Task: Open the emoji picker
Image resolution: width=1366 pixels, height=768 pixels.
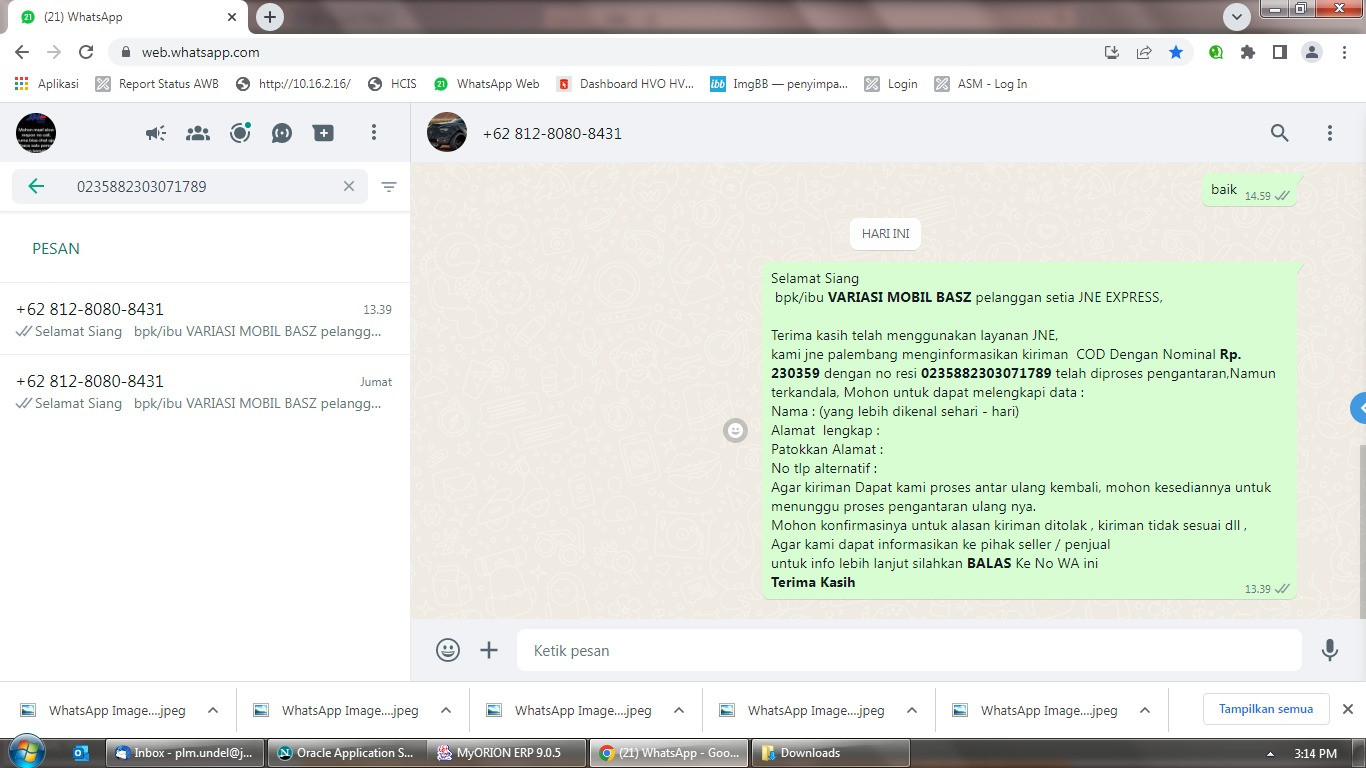Action: [448, 650]
